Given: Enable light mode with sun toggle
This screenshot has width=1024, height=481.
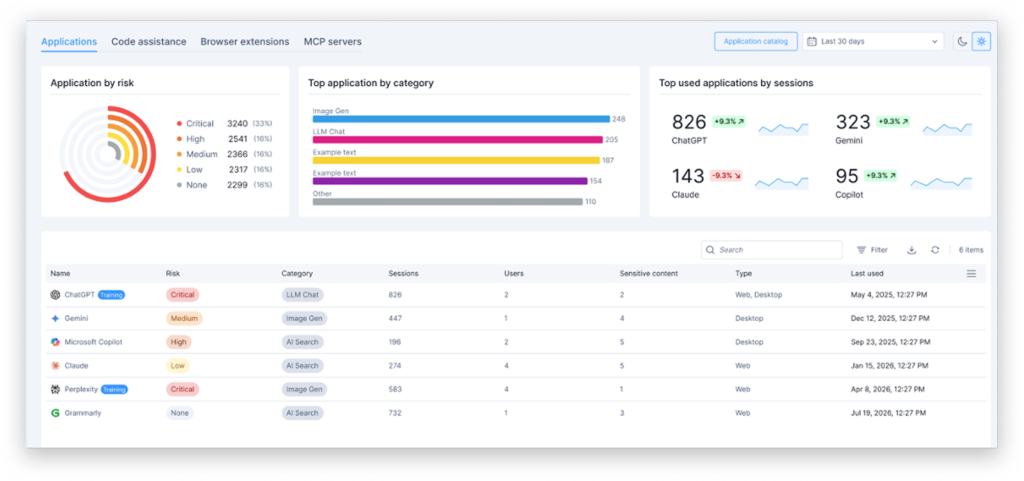Looking at the screenshot, I should [x=981, y=42].
